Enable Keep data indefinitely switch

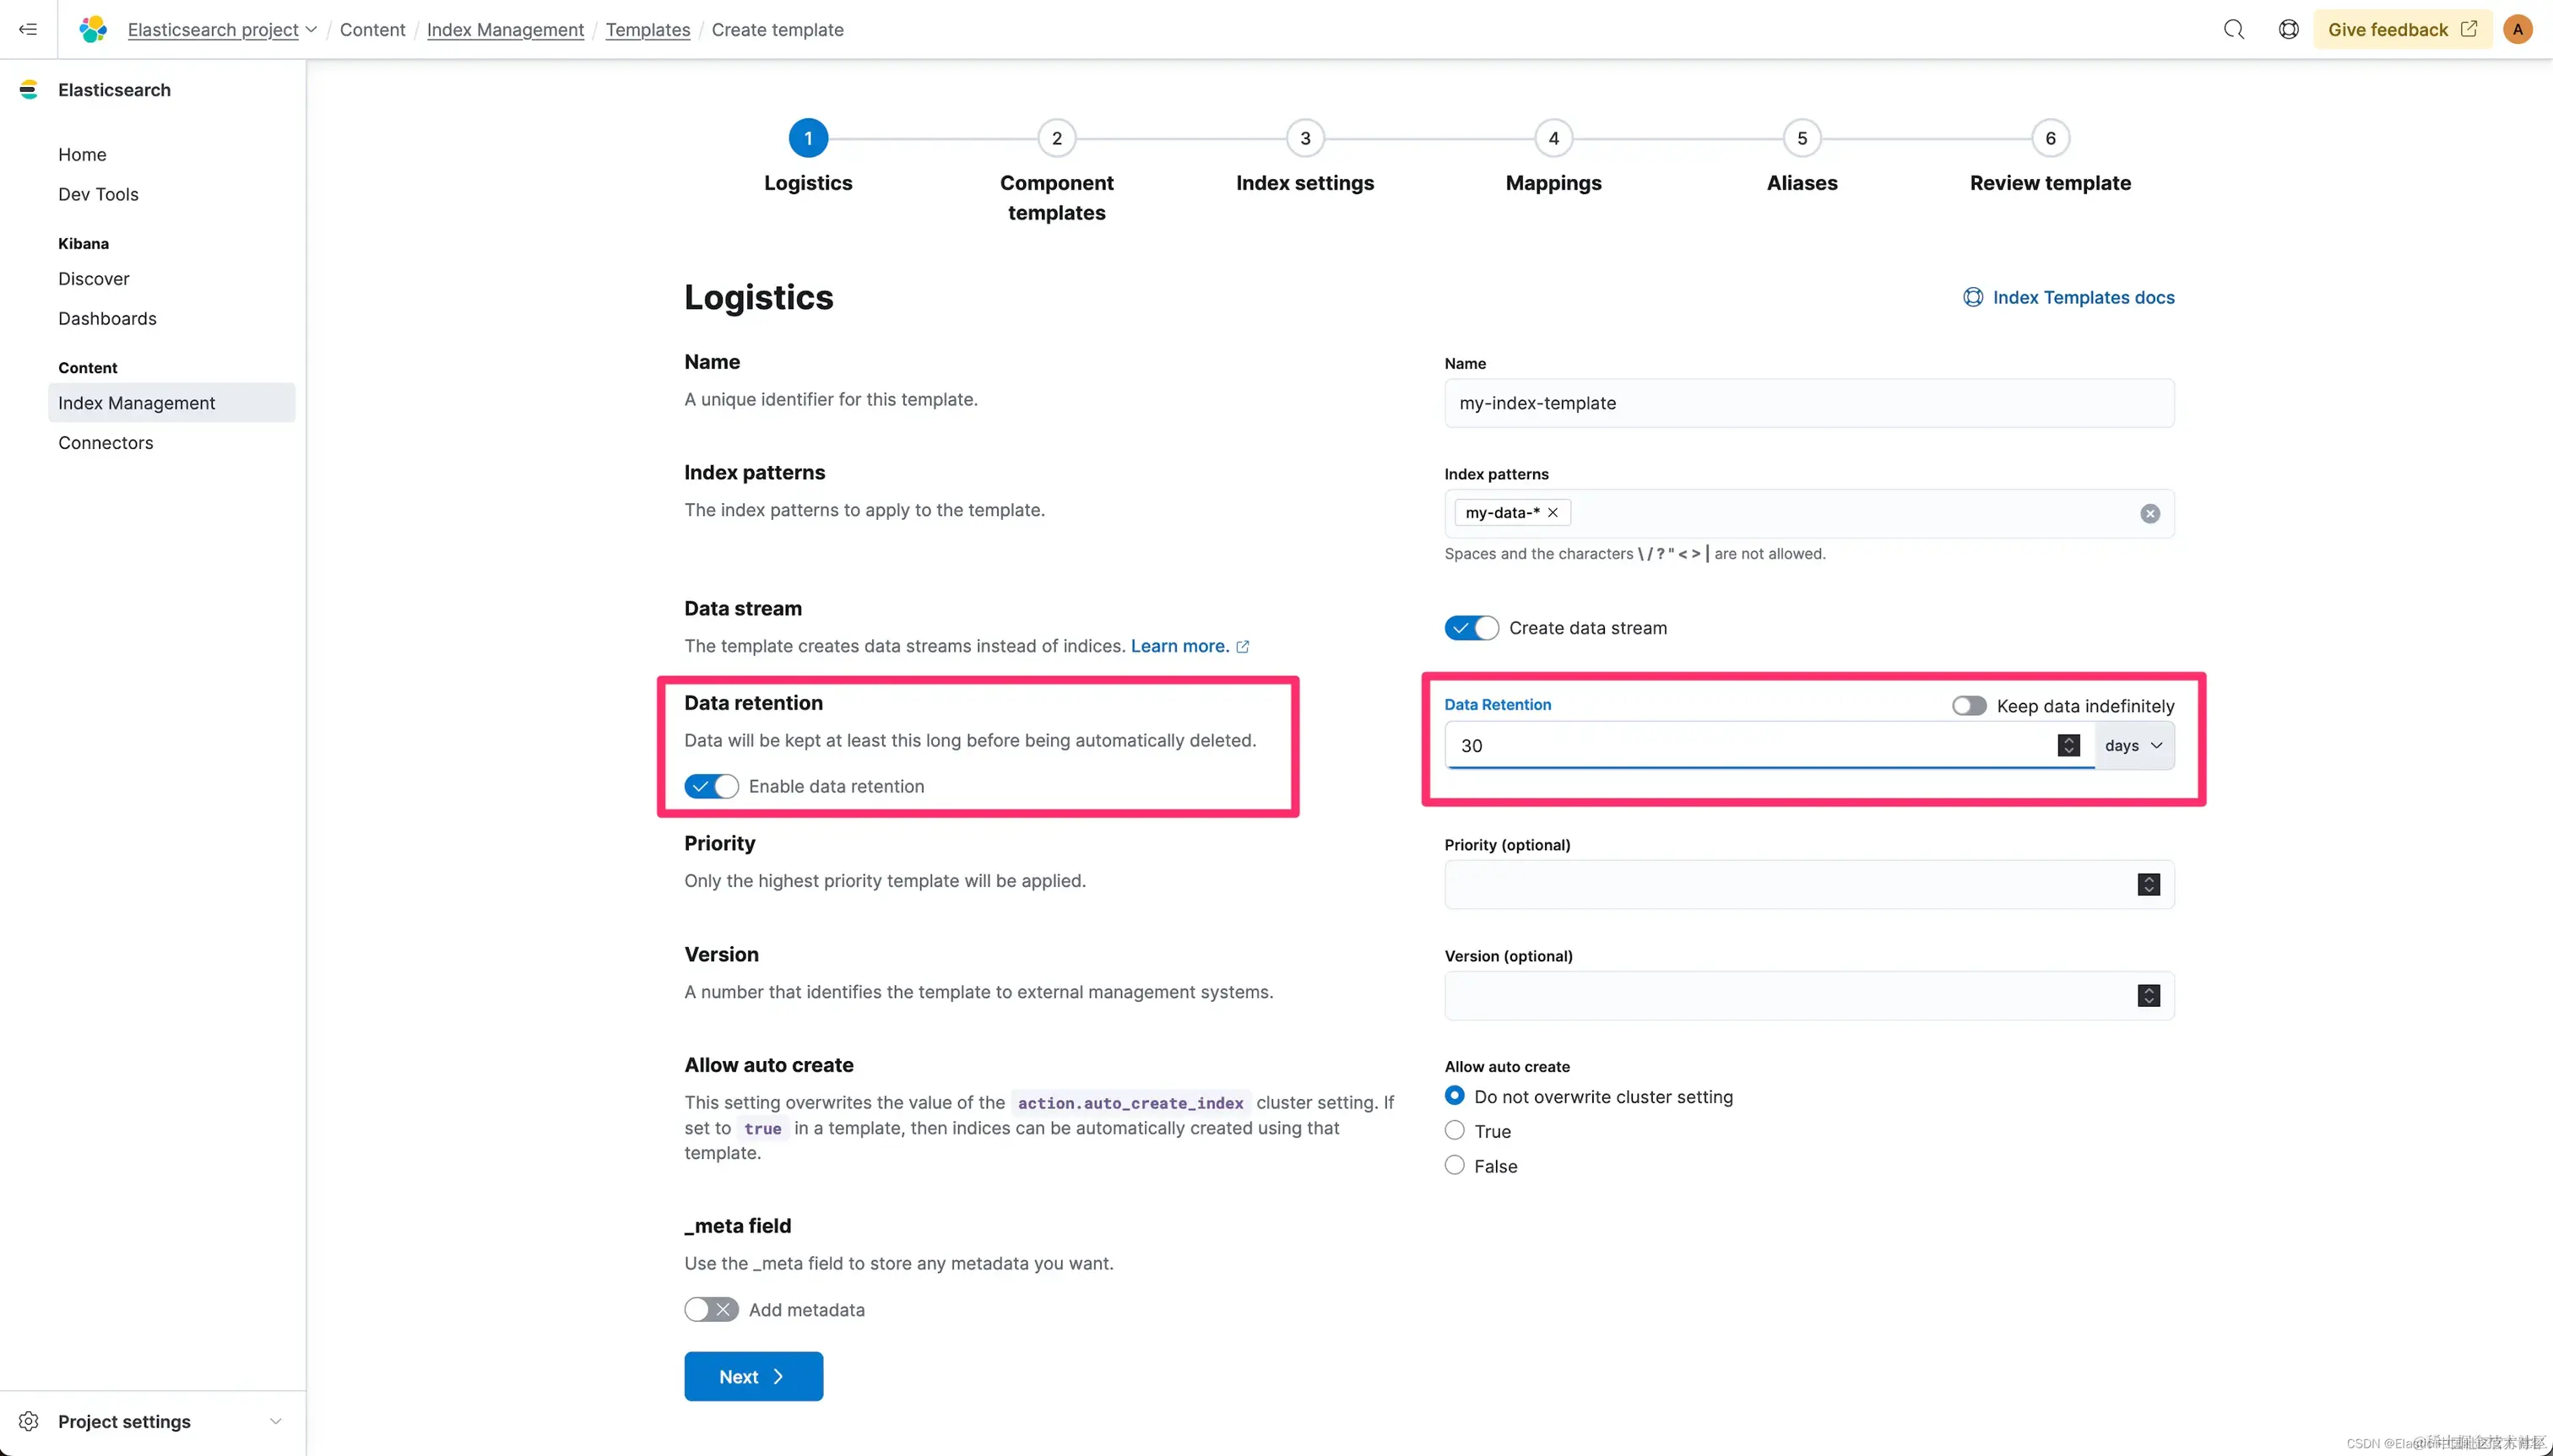[x=1968, y=706]
